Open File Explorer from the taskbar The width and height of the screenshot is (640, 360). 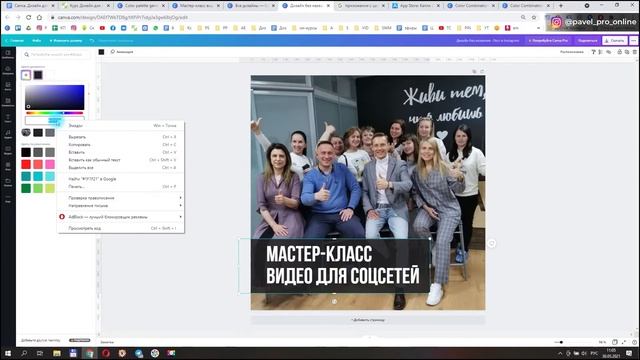click(57, 353)
